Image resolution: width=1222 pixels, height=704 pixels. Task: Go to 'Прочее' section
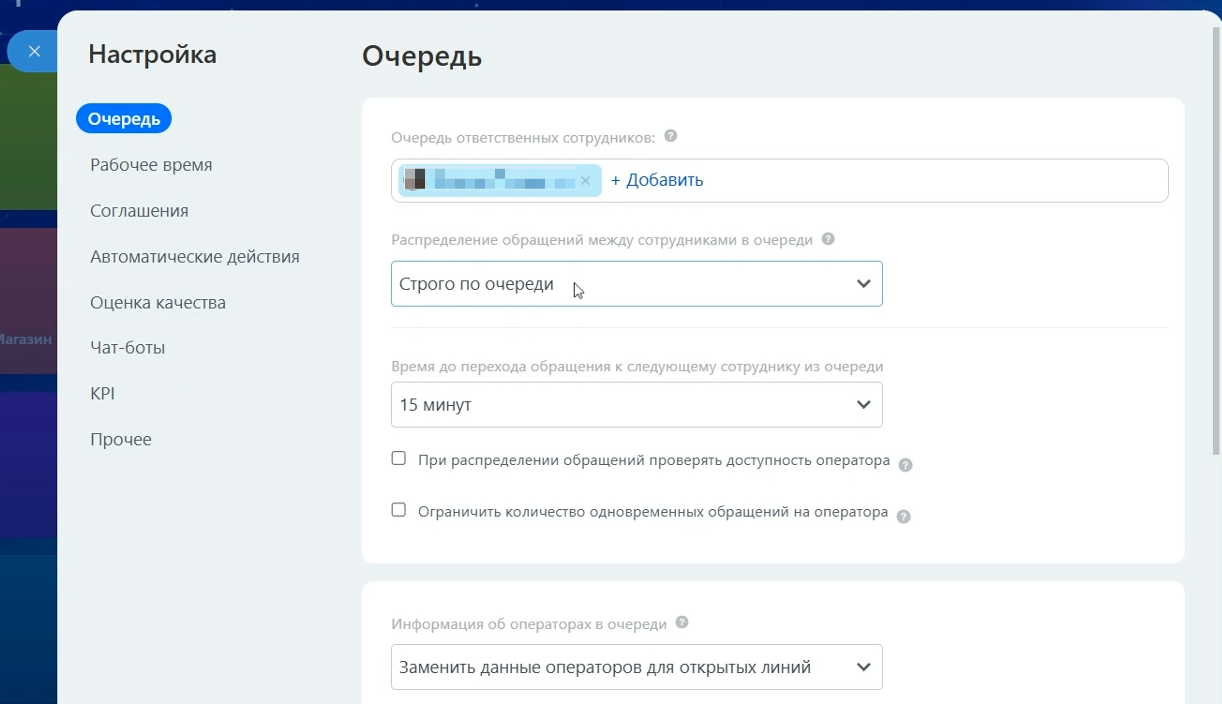point(121,439)
